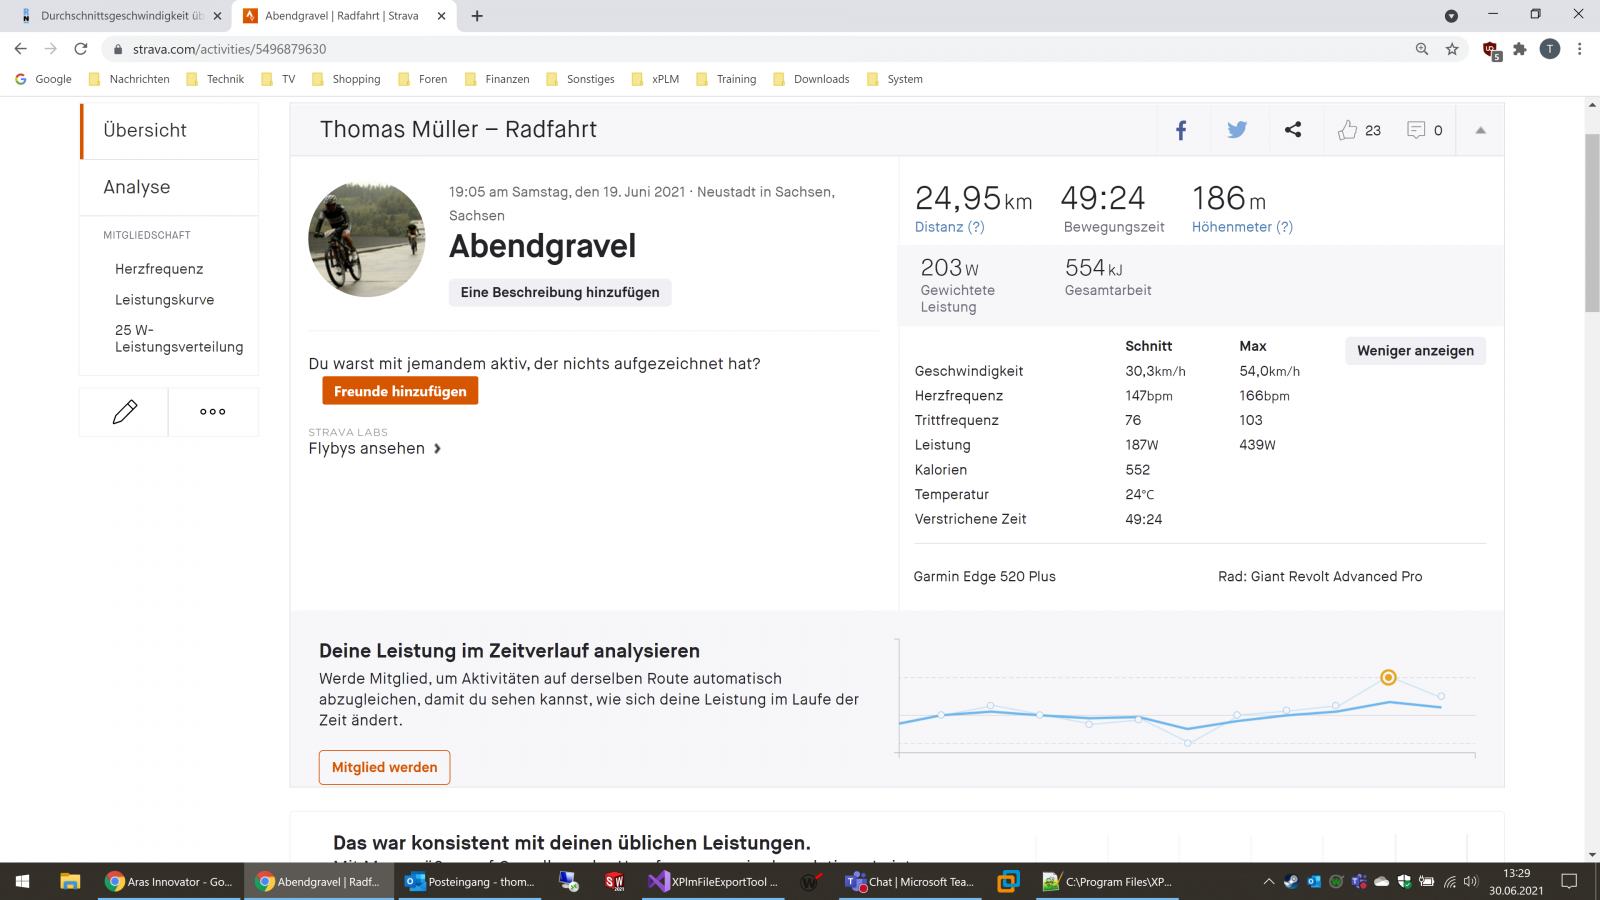Switch to Posteingang Outlook window
This screenshot has height=900, width=1600.
tap(470, 881)
